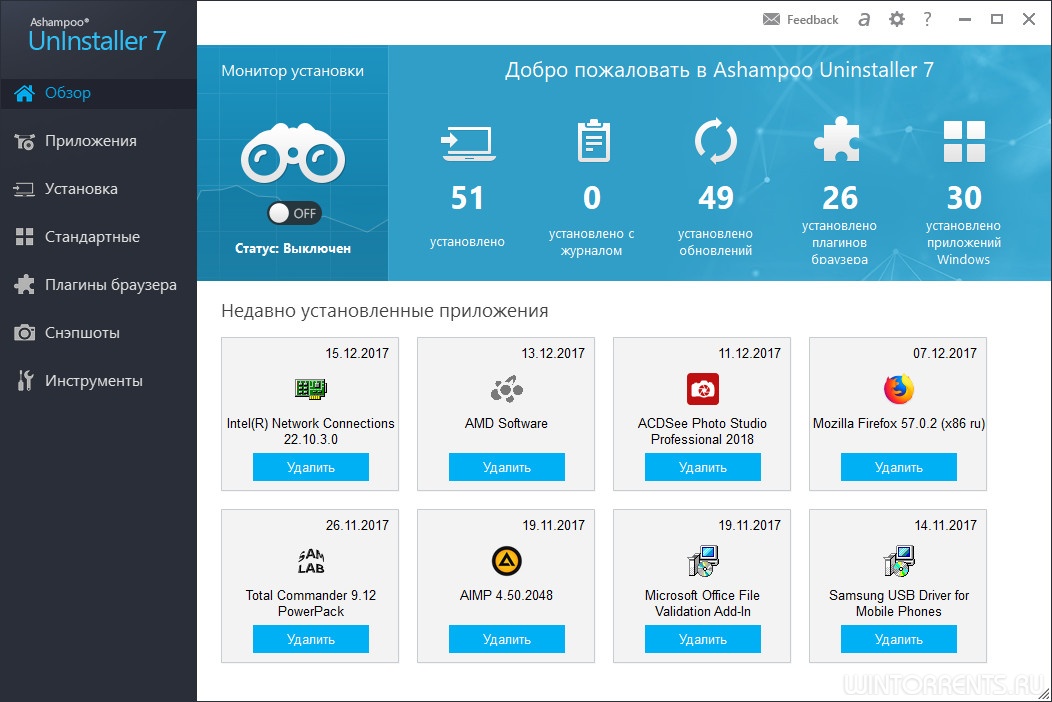Open the Снэпшоты section

tap(98, 333)
